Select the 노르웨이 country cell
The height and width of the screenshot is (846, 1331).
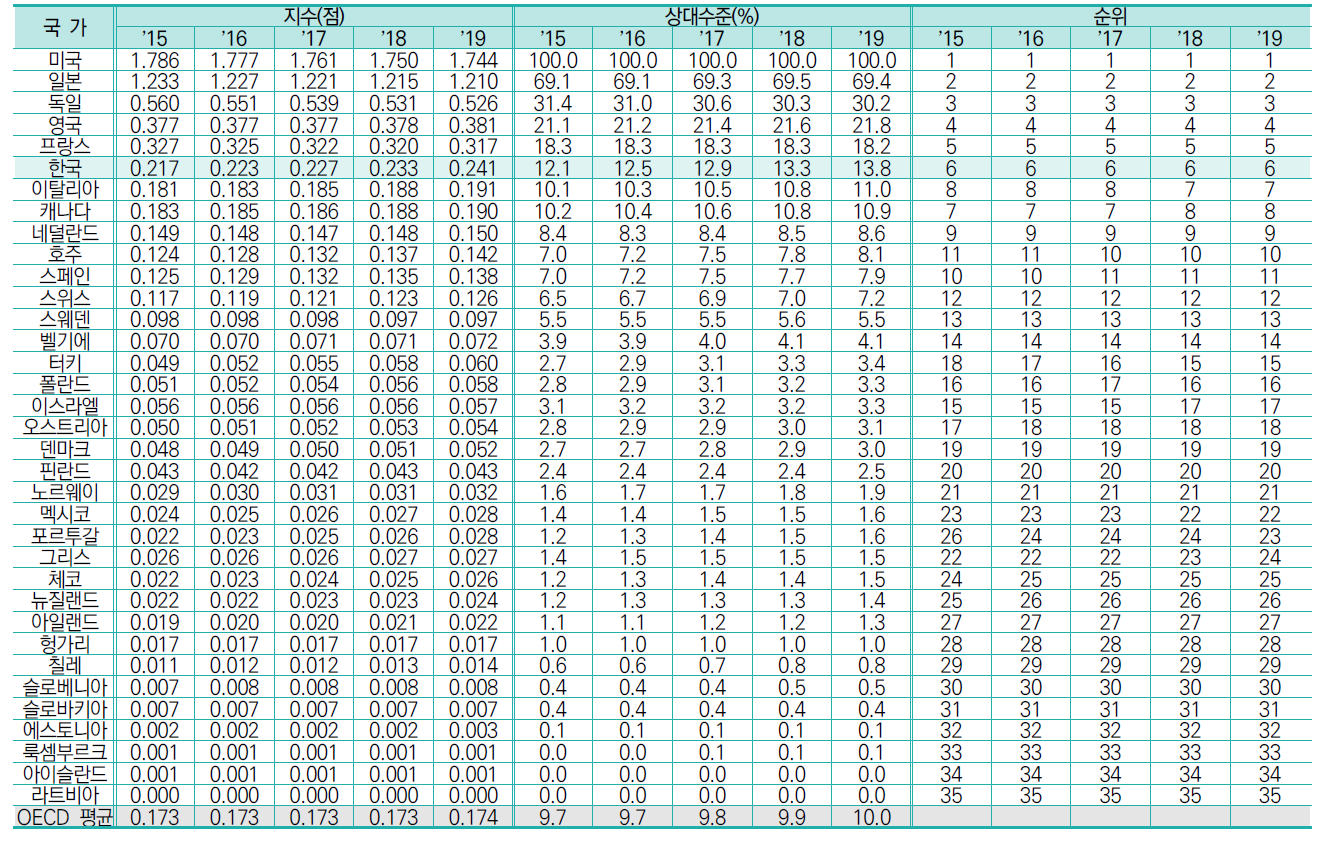coord(64,493)
